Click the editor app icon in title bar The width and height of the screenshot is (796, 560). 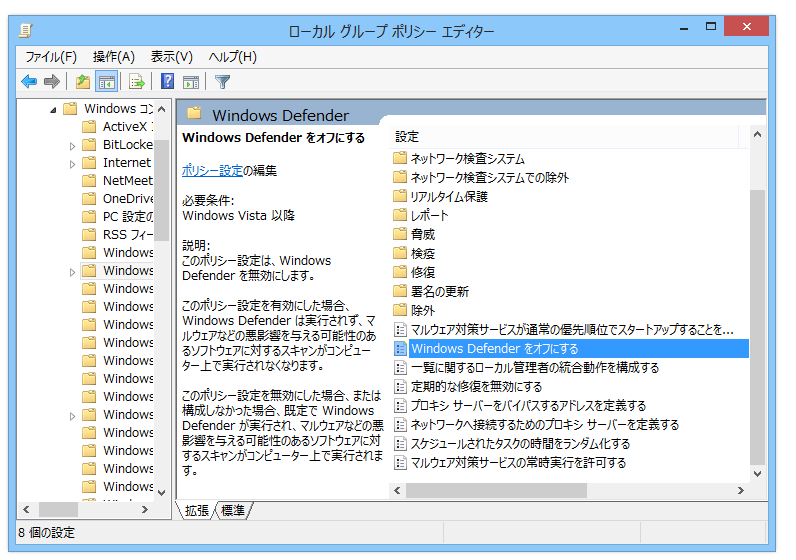[25, 31]
